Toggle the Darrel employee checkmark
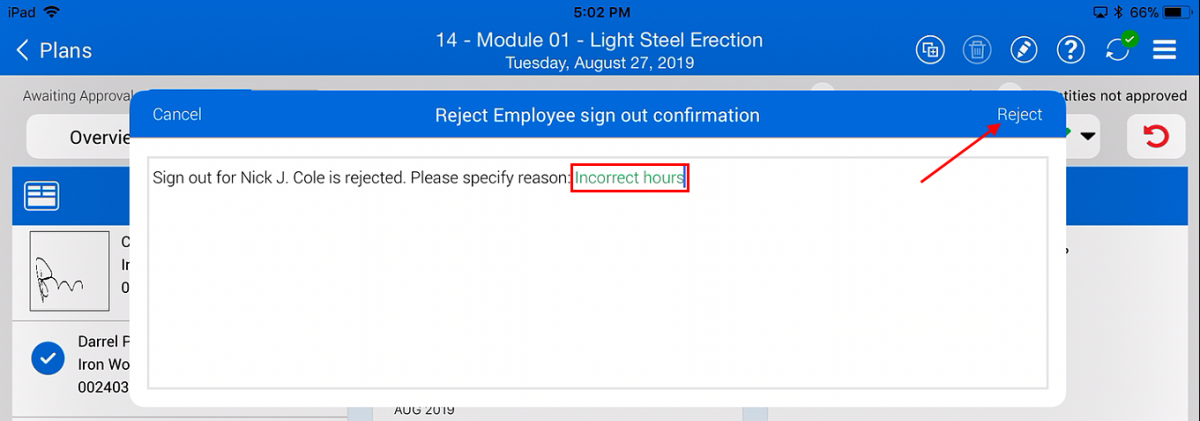This screenshot has height=421, width=1200. [x=48, y=359]
